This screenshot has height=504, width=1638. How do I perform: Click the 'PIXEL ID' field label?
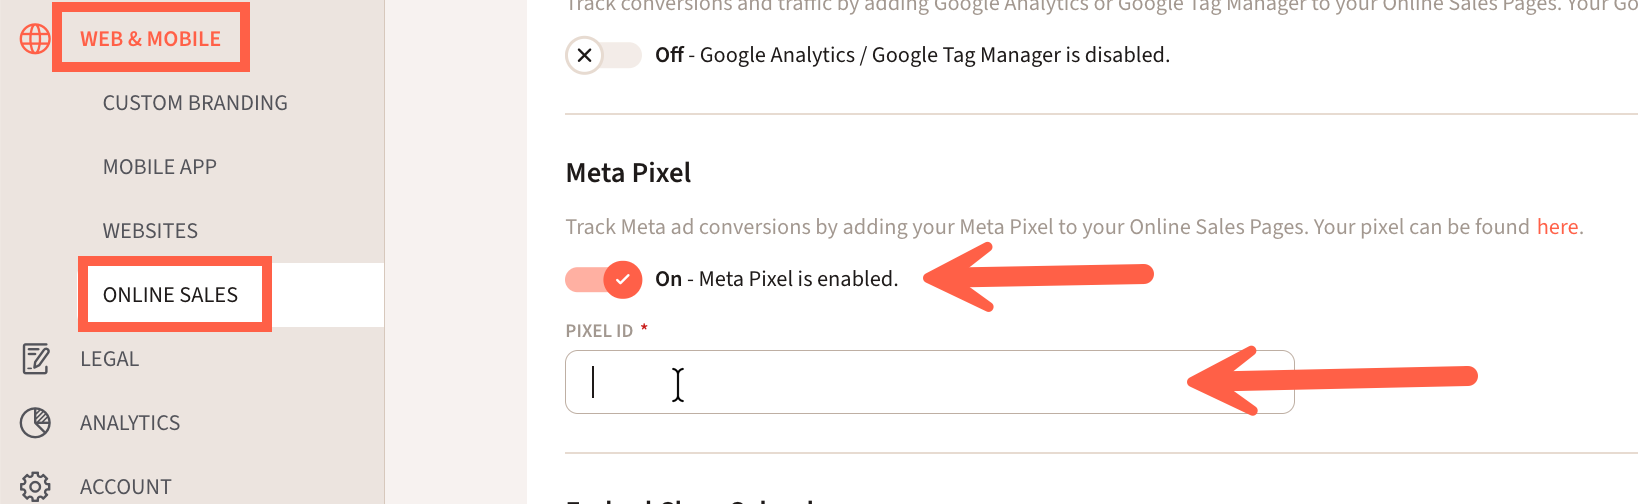click(599, 331)
